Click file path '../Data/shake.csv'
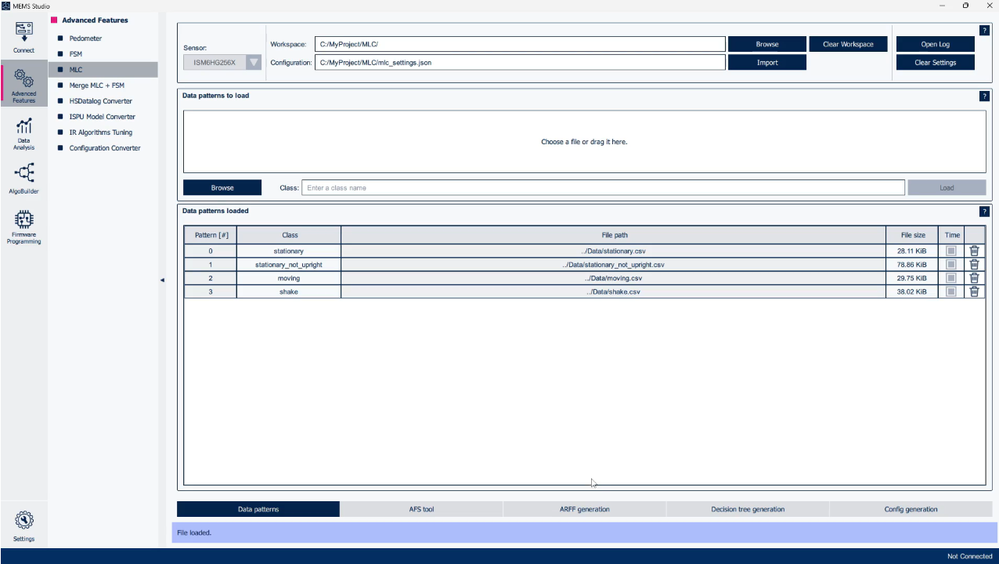Screen dimensions: 999x564 [614, 292]
